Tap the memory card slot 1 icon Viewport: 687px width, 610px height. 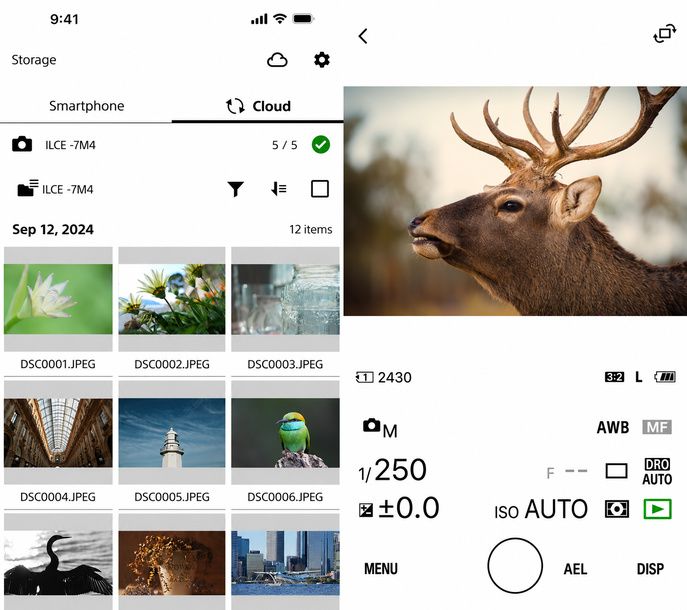364,377
